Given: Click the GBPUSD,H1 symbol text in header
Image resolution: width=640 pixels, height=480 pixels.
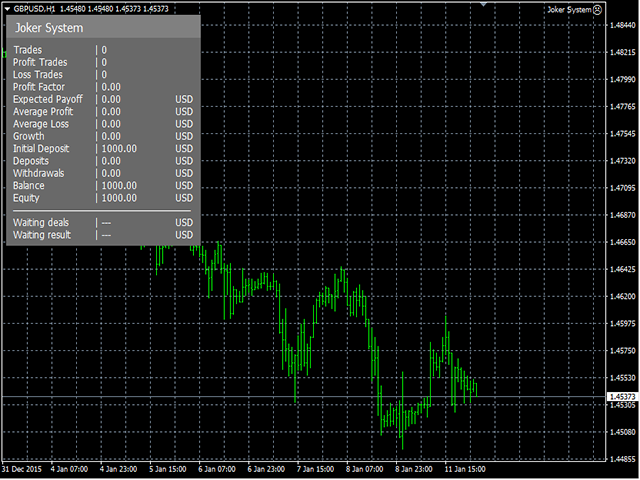Looking at the screenshot, I should [x=36, y=9].
